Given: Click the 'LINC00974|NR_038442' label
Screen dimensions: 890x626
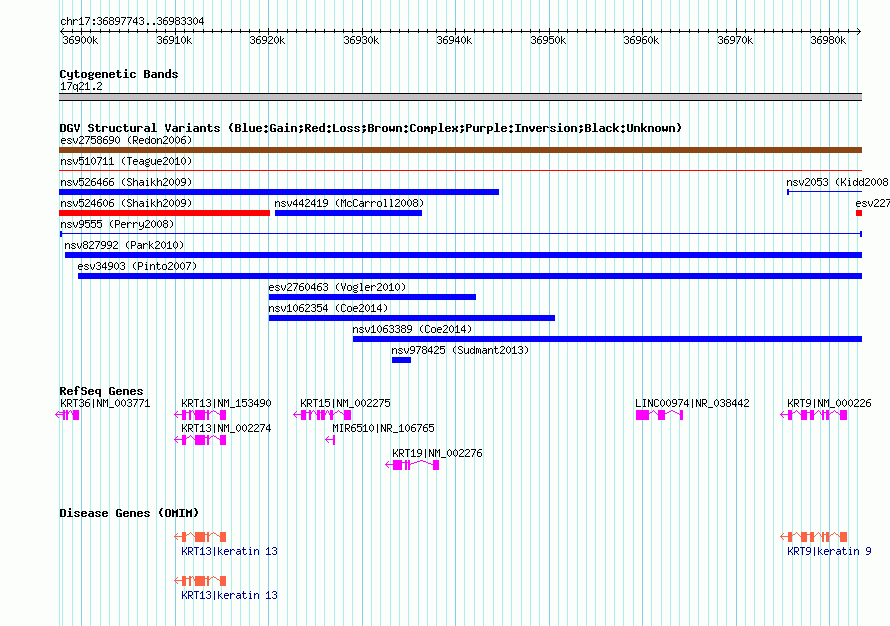Looking at the screenshot, I should pyautogui.click(x=692, y=404).
